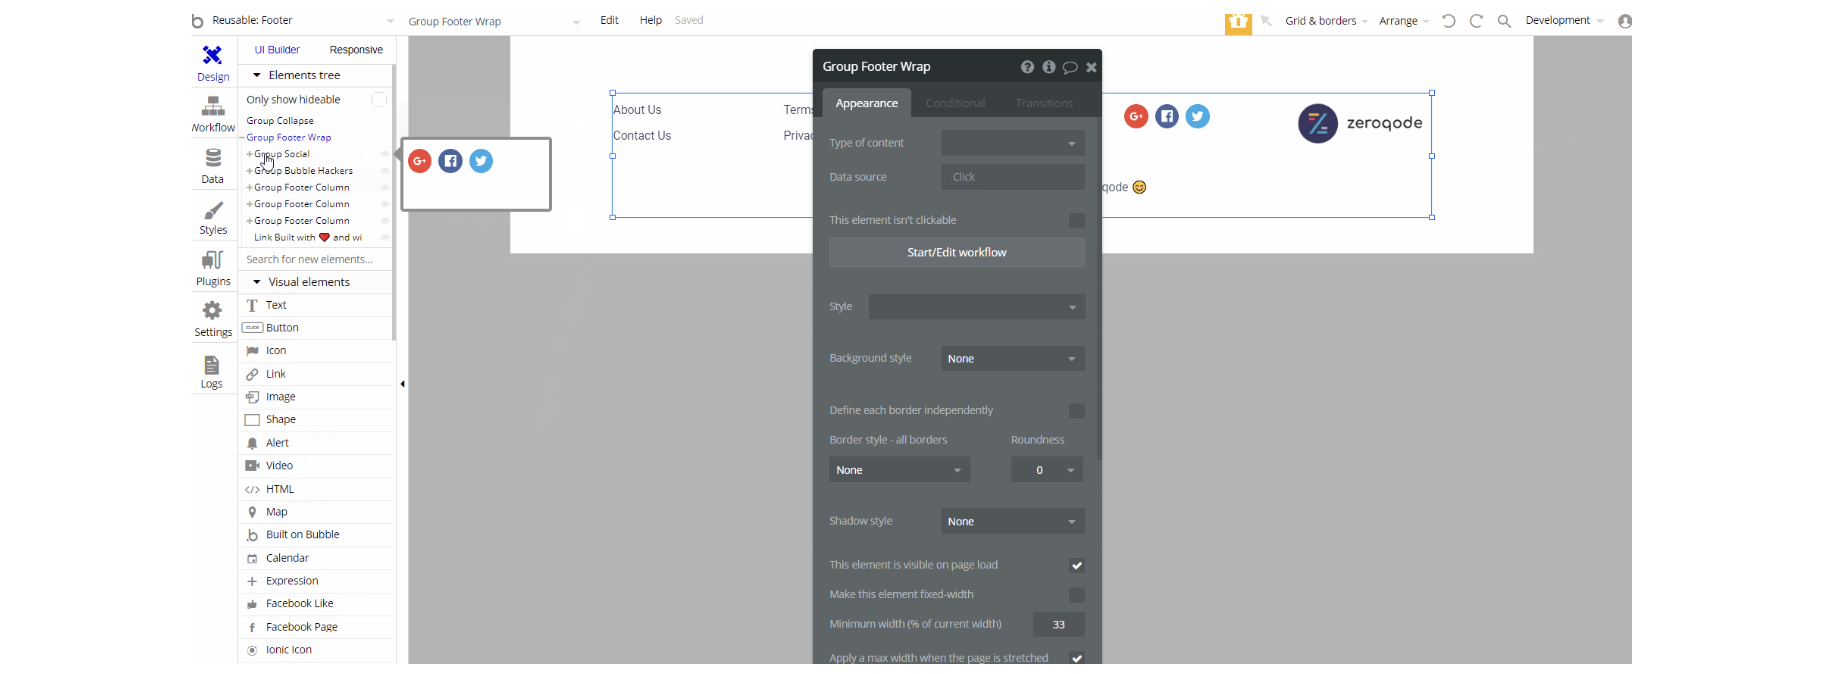Toggle visible on page load checkbox
The width and height of the screenshot is (1830, 674).
tap(1077, 565)
